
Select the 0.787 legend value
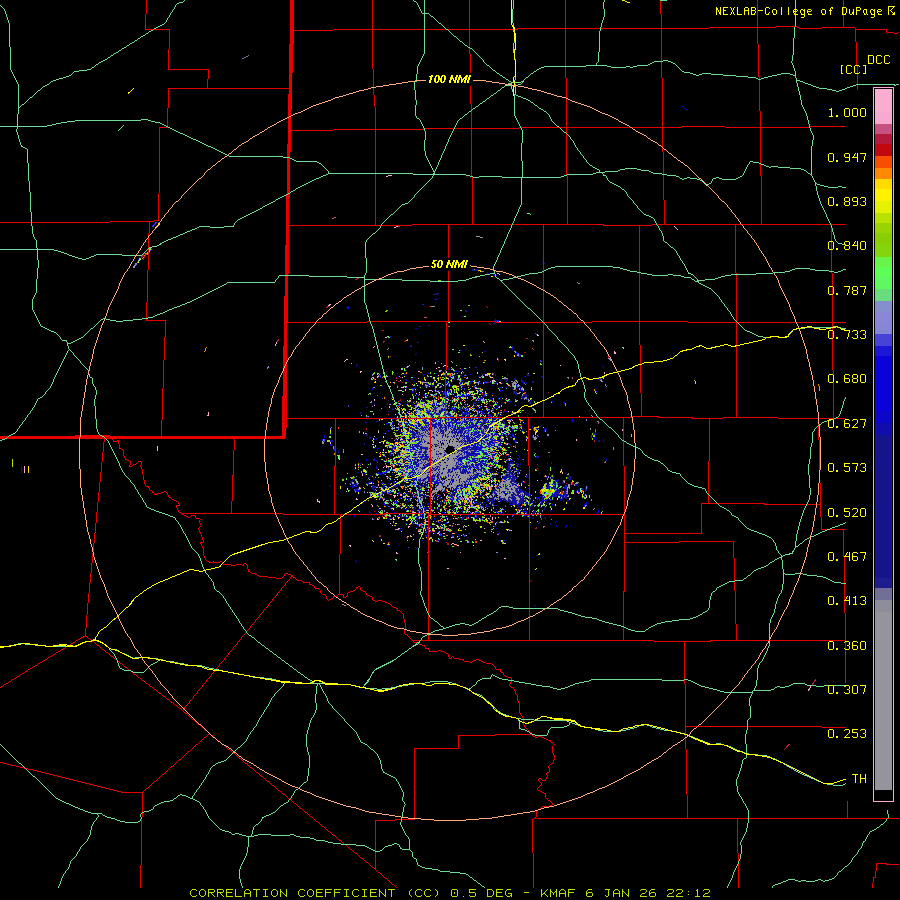pos(847,290)
